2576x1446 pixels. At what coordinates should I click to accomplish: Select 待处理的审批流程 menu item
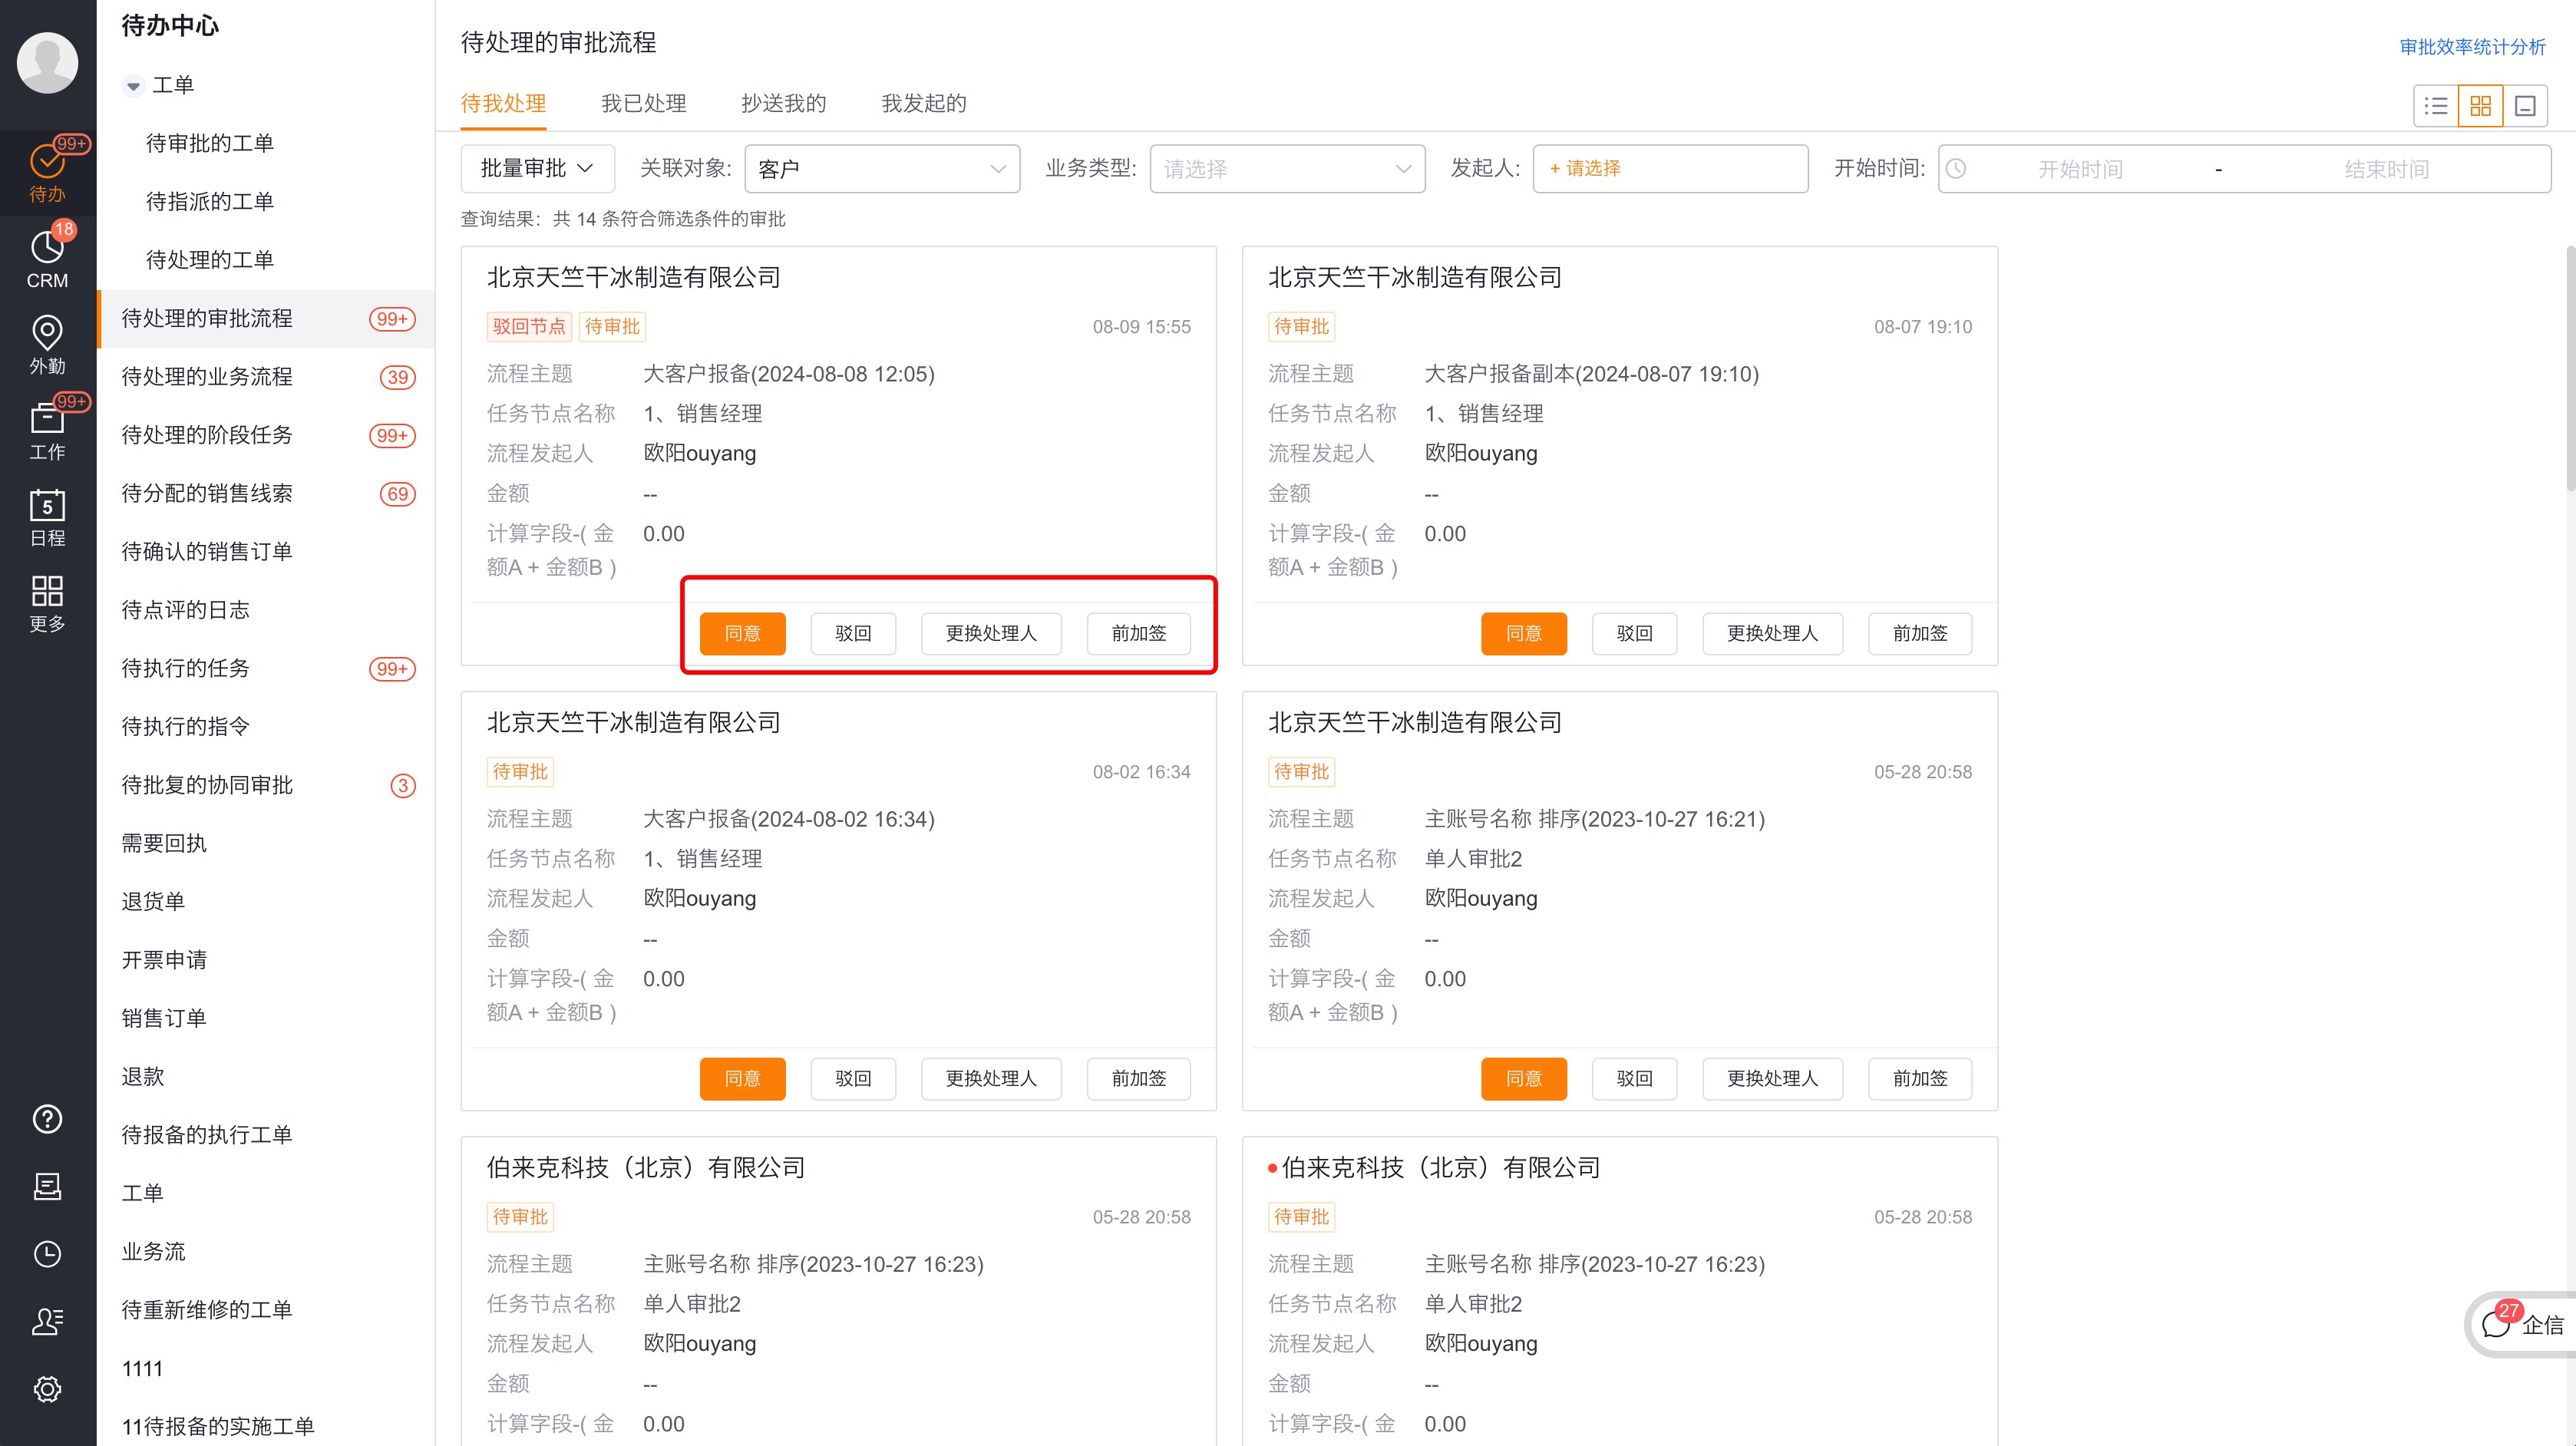point(265,318)
